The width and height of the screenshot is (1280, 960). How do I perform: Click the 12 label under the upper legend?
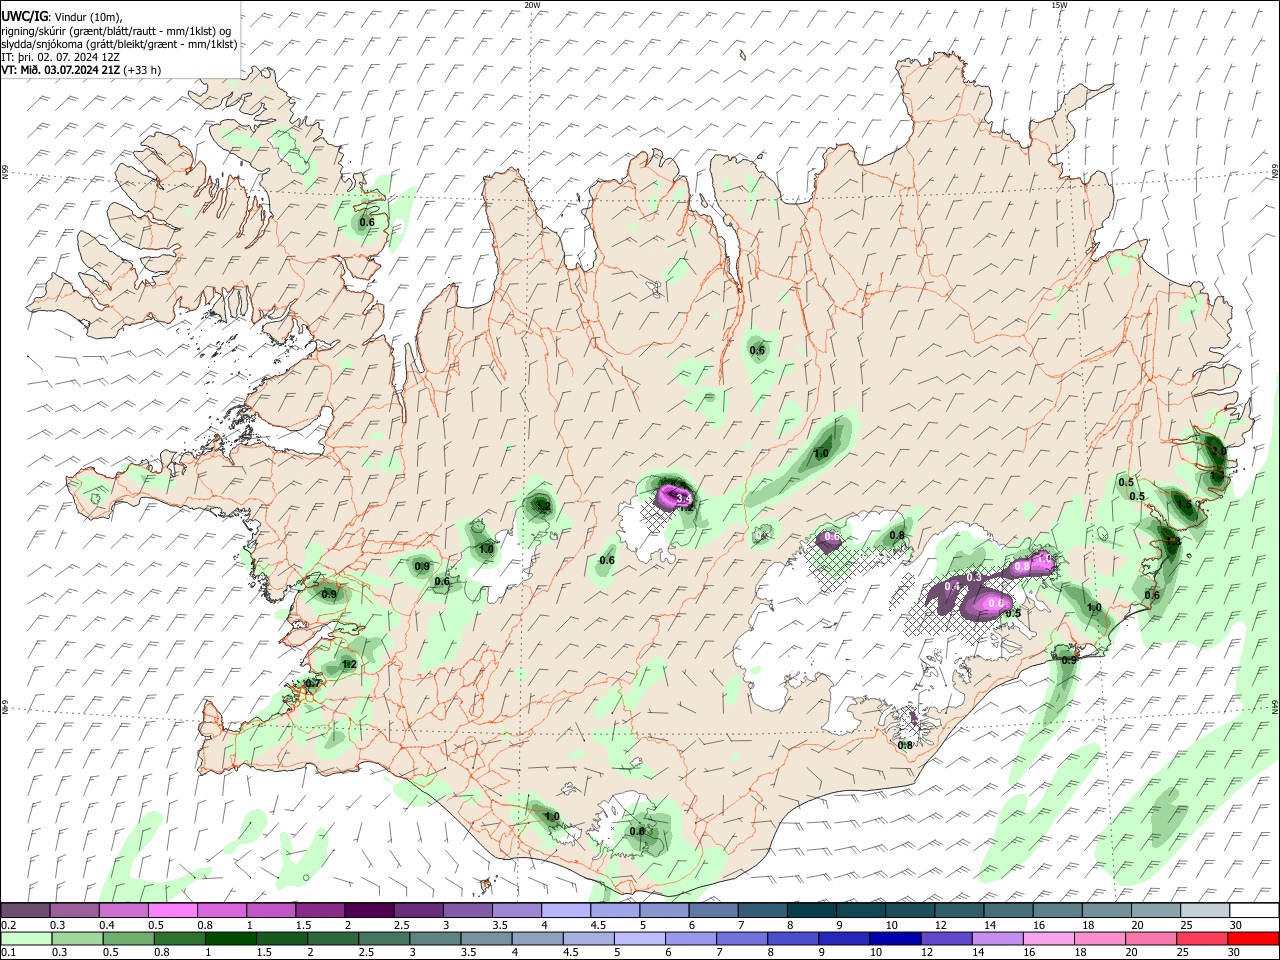(x=940, y=925)
